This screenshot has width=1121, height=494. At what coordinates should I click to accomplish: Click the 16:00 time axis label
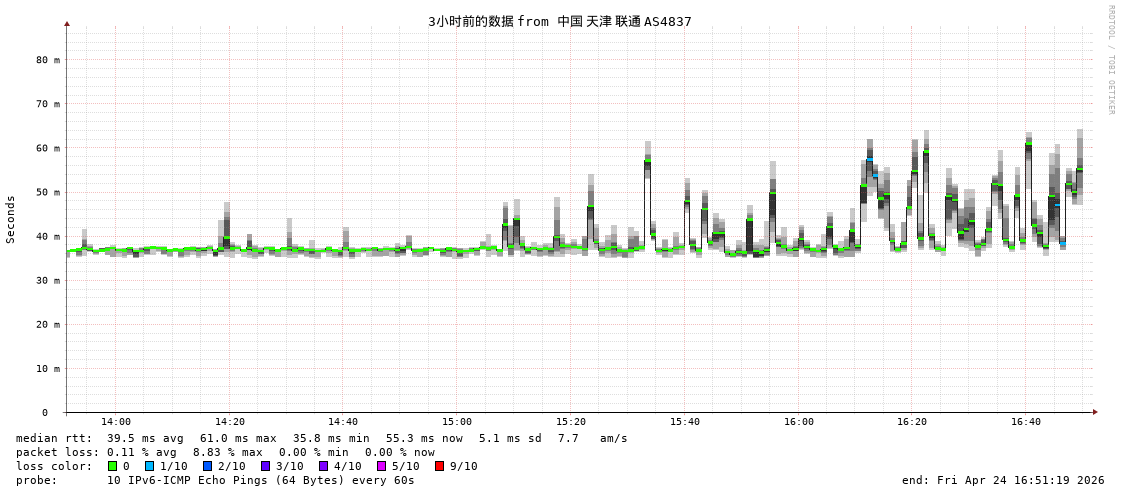click(798, 422)
